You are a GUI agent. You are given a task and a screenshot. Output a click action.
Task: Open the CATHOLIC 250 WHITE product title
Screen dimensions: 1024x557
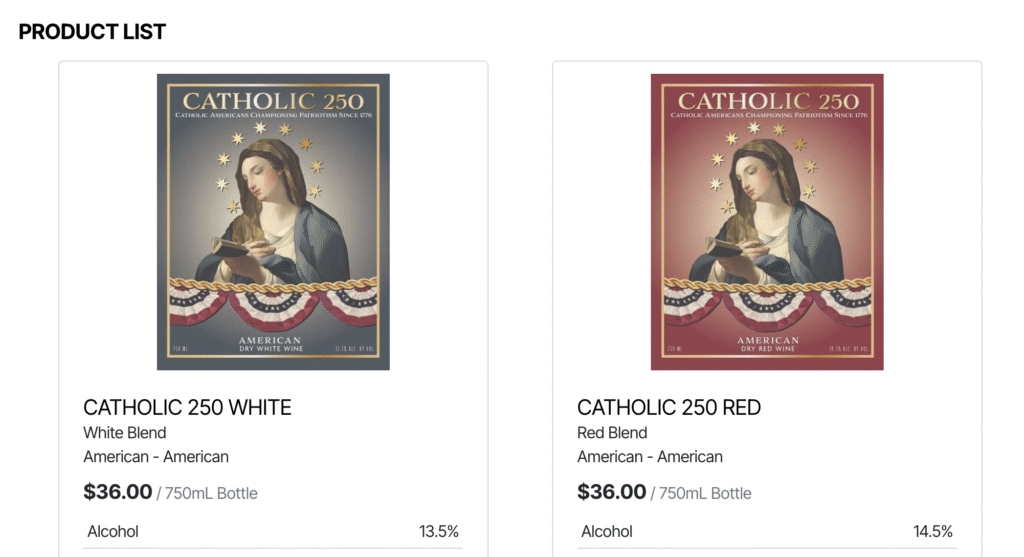pyautogui.click(x=187, y=407)
